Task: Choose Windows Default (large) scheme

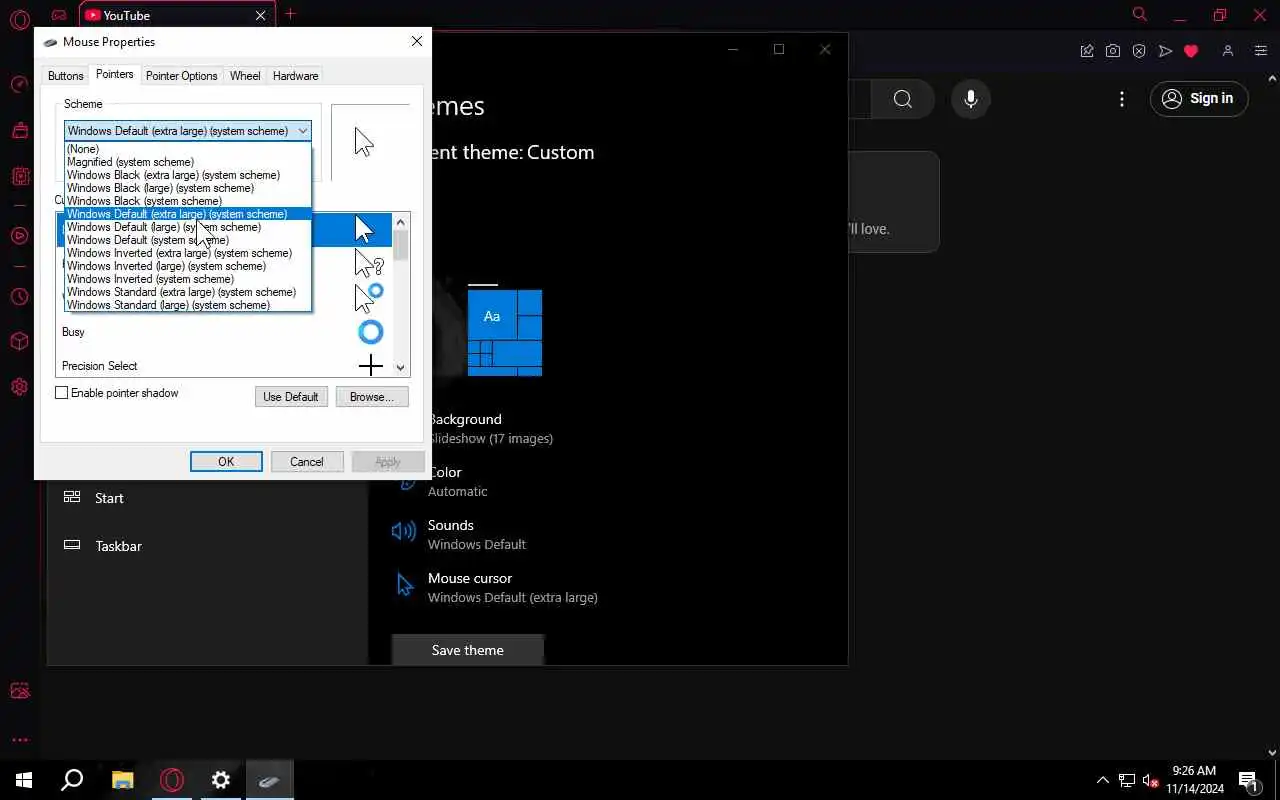Action: tap(188, 227)
